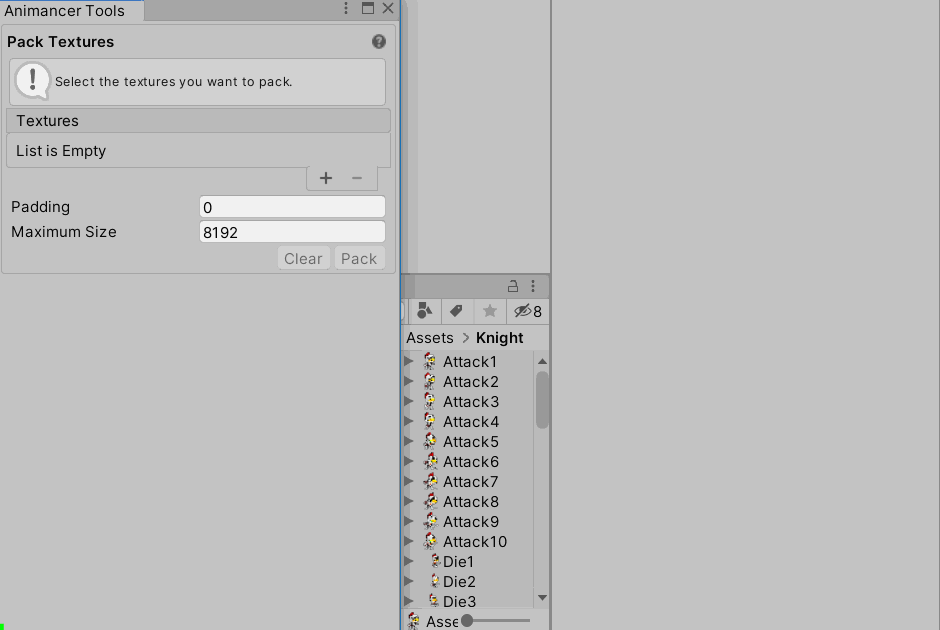The image size is (940, 630).
Task: Click the List is Empty text
Action: (61, 150)
